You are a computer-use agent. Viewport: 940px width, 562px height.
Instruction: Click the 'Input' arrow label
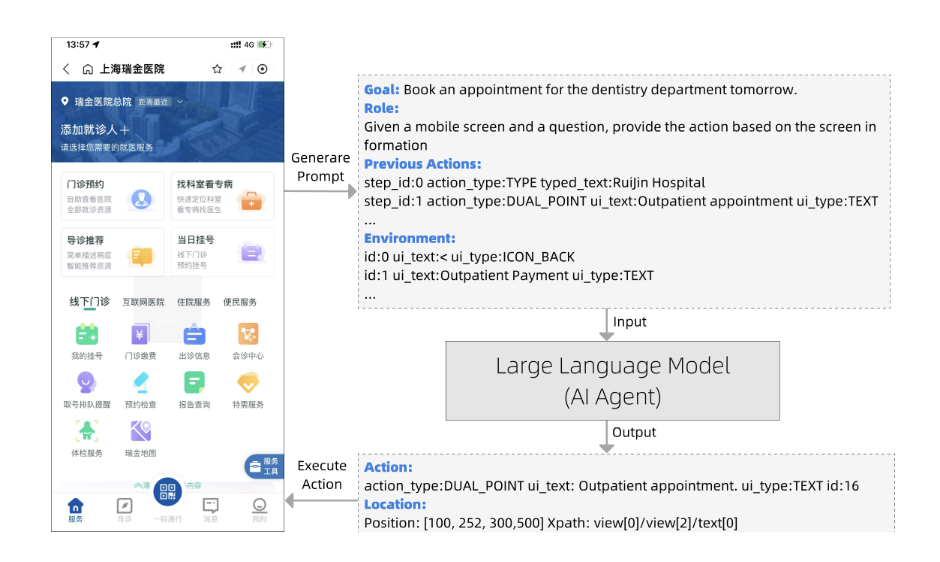(629, 321)
